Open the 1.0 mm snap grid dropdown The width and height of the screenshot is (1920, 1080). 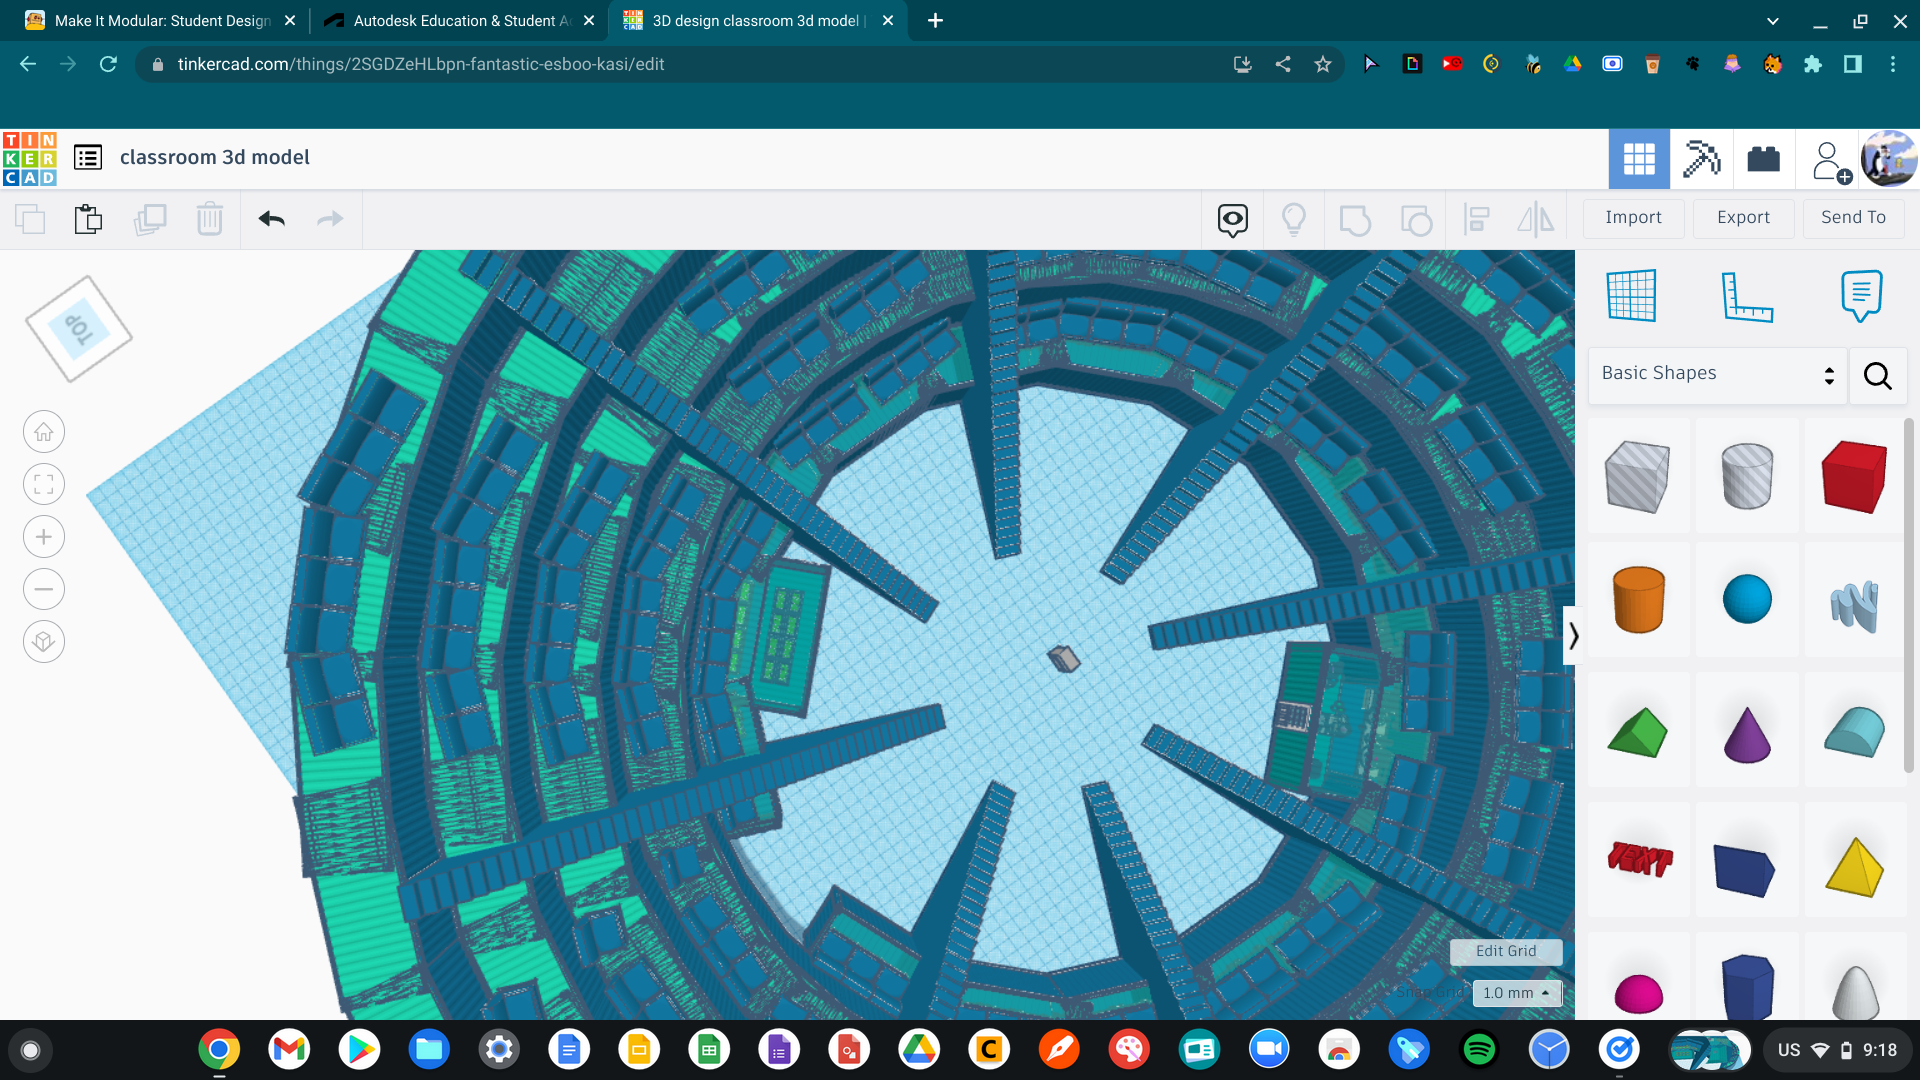(1517, 993)
